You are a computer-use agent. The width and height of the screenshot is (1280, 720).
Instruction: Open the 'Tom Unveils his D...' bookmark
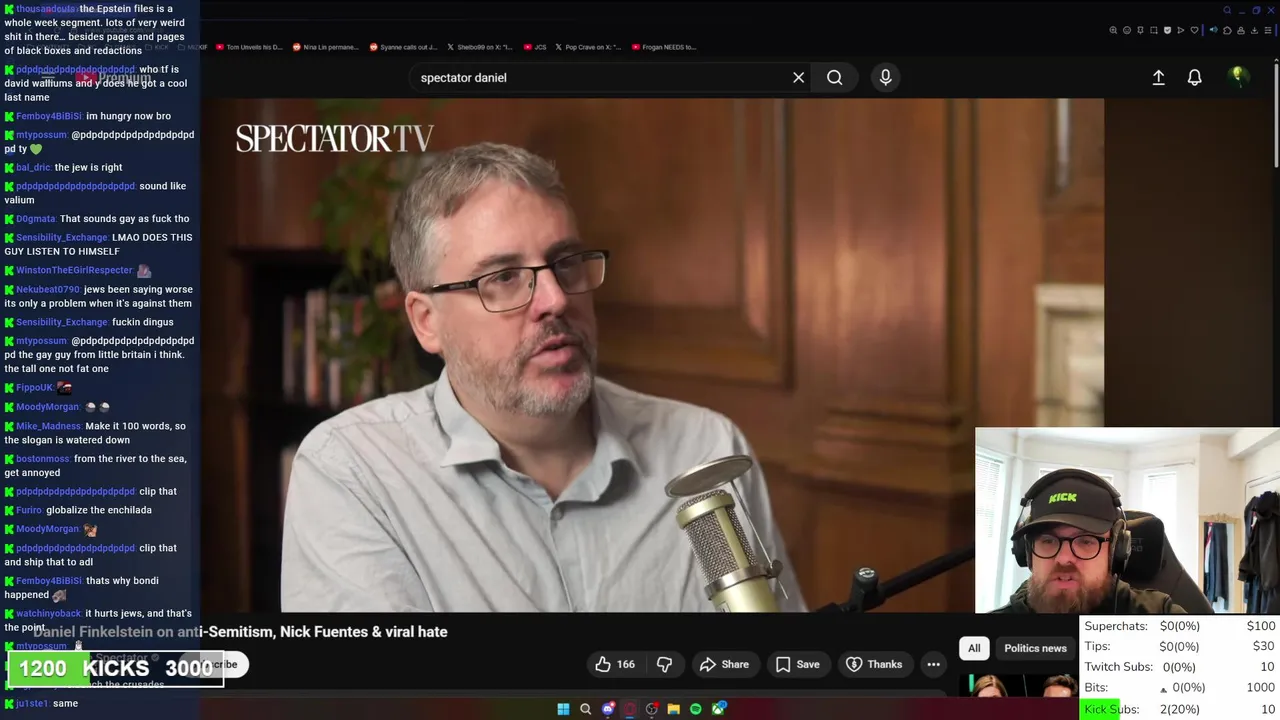tap(250, 47)
